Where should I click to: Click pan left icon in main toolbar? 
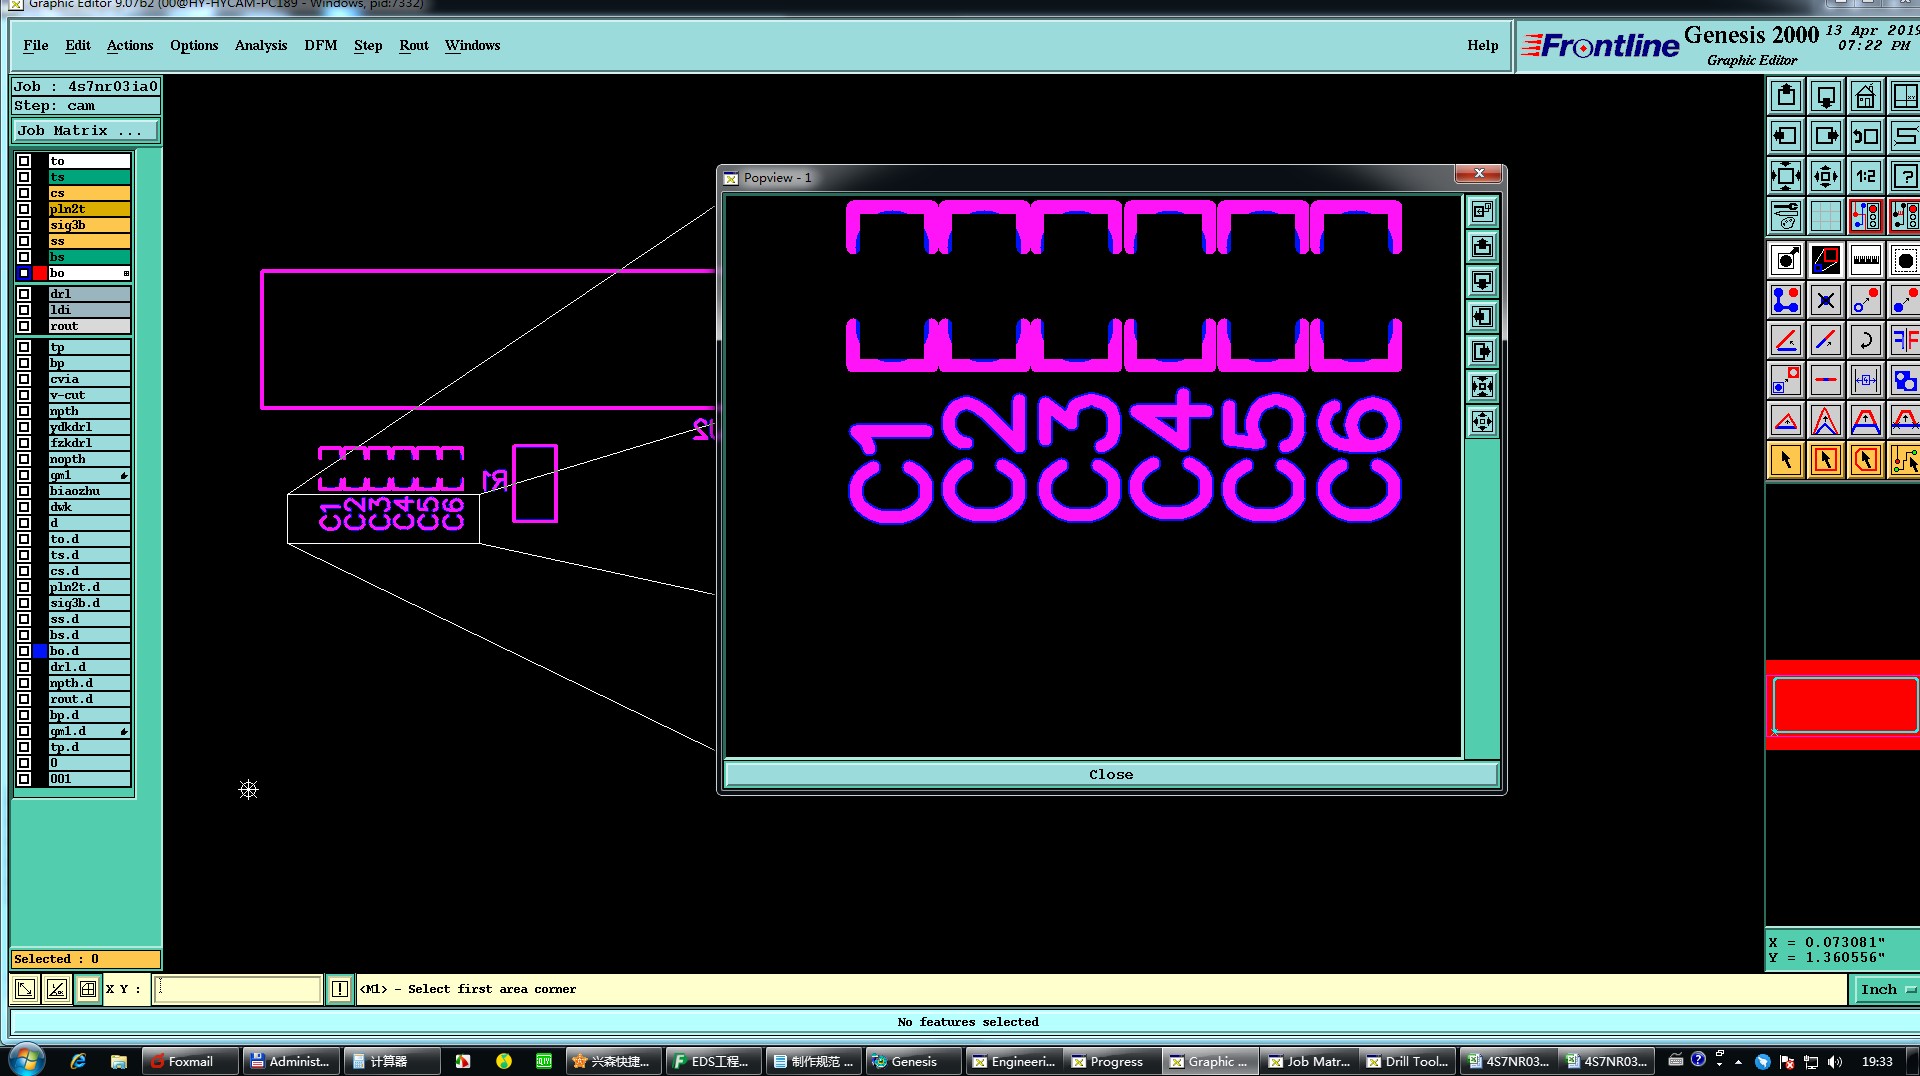pyautogui.click(x=1786, y=136)
